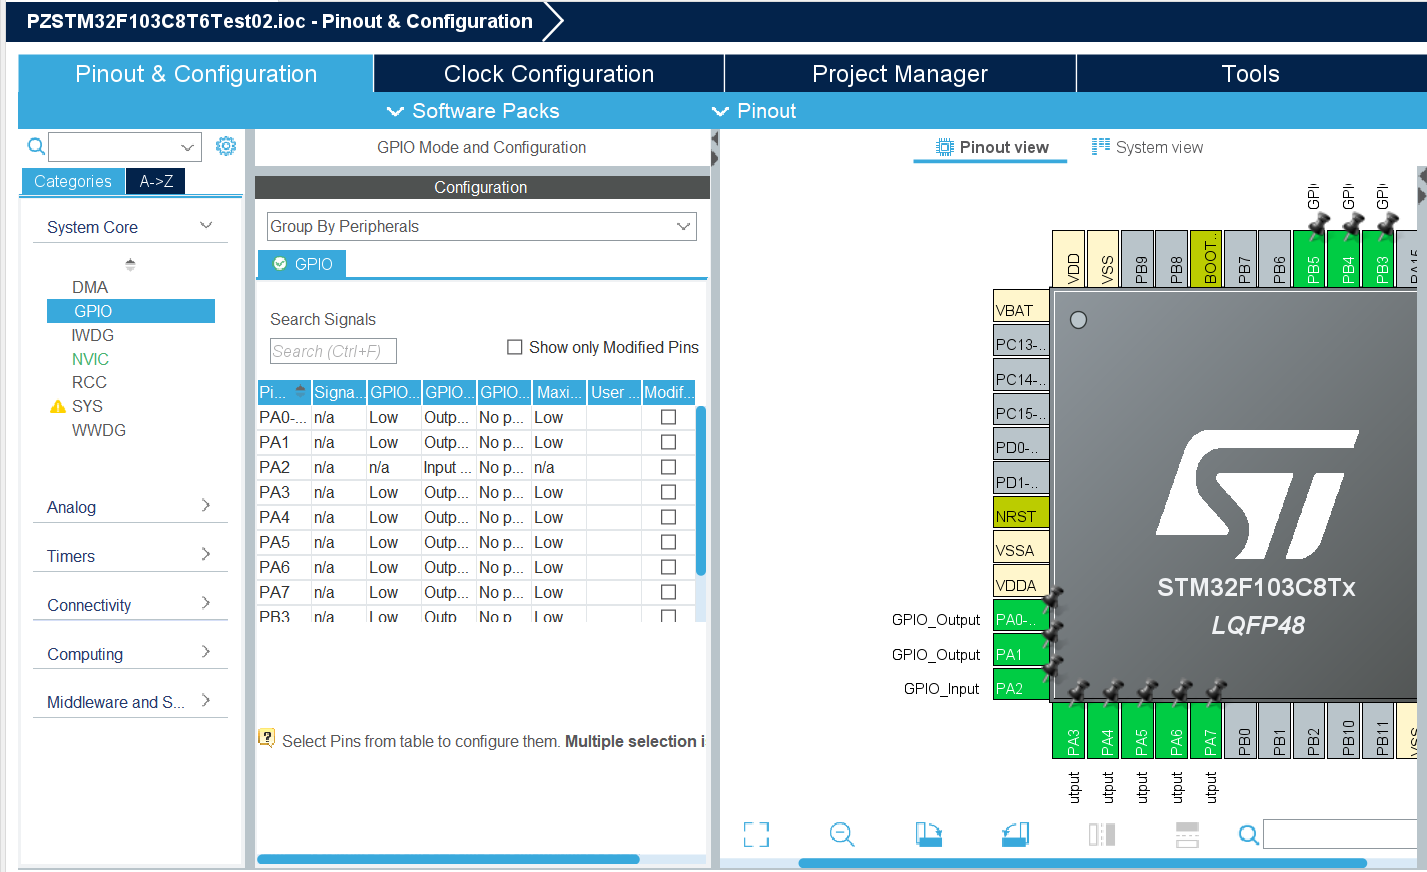Switch to System view
This screenshot has height=872, width=1427.
pos(1147,147)
